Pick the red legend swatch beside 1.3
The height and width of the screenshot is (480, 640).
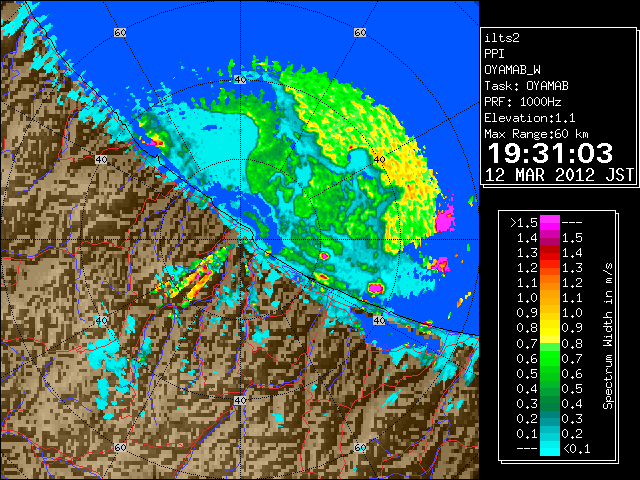click(x=550, y=253)
